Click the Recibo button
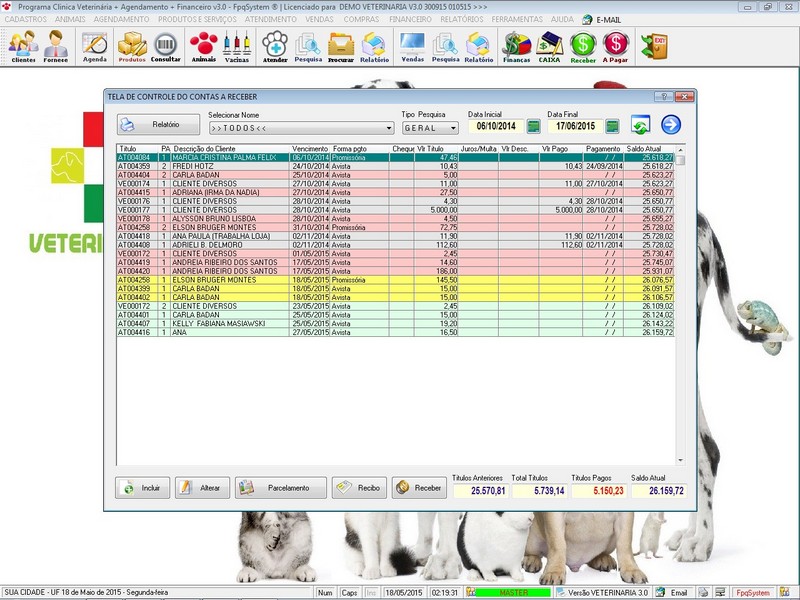This screenshot has height=600, width=800. 359,488
